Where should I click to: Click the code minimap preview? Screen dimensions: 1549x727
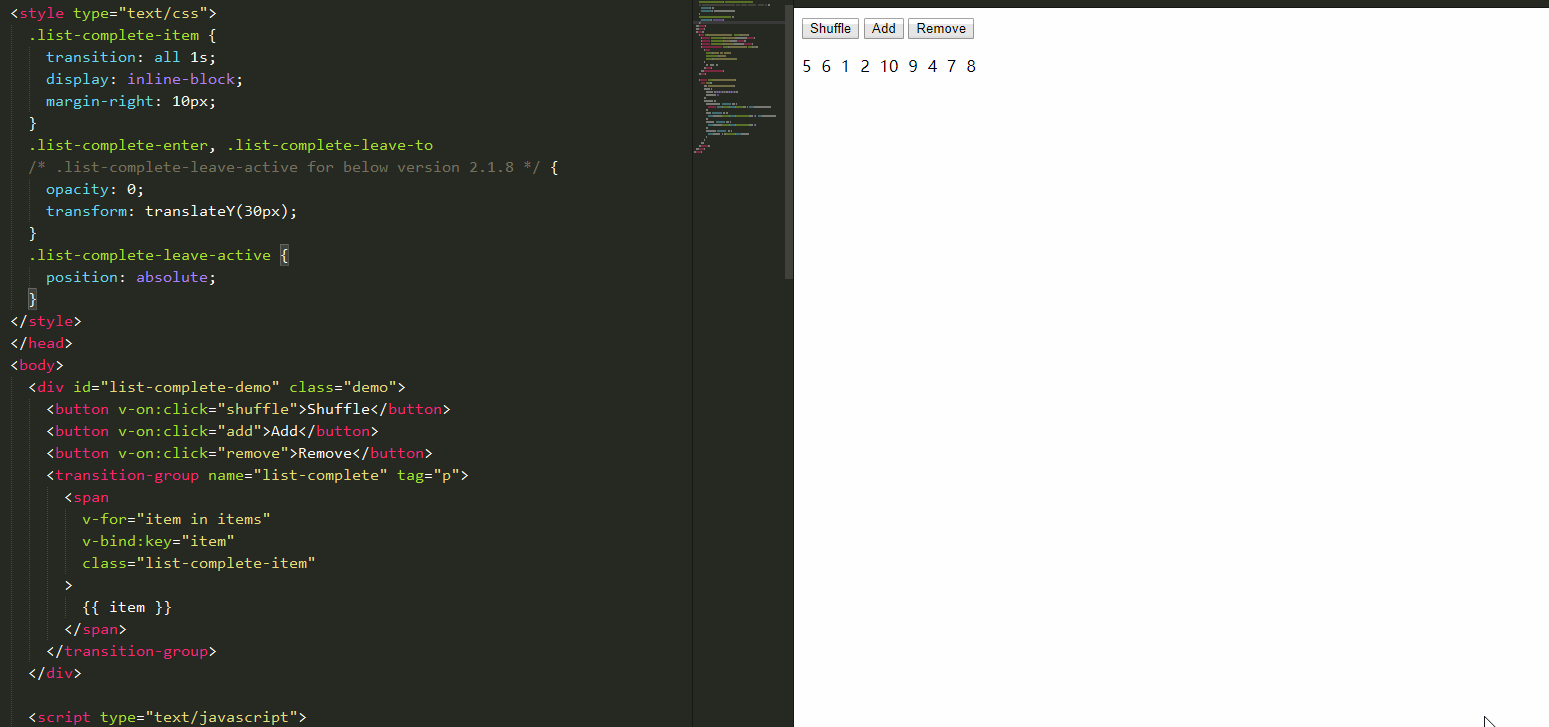(739, 78)
